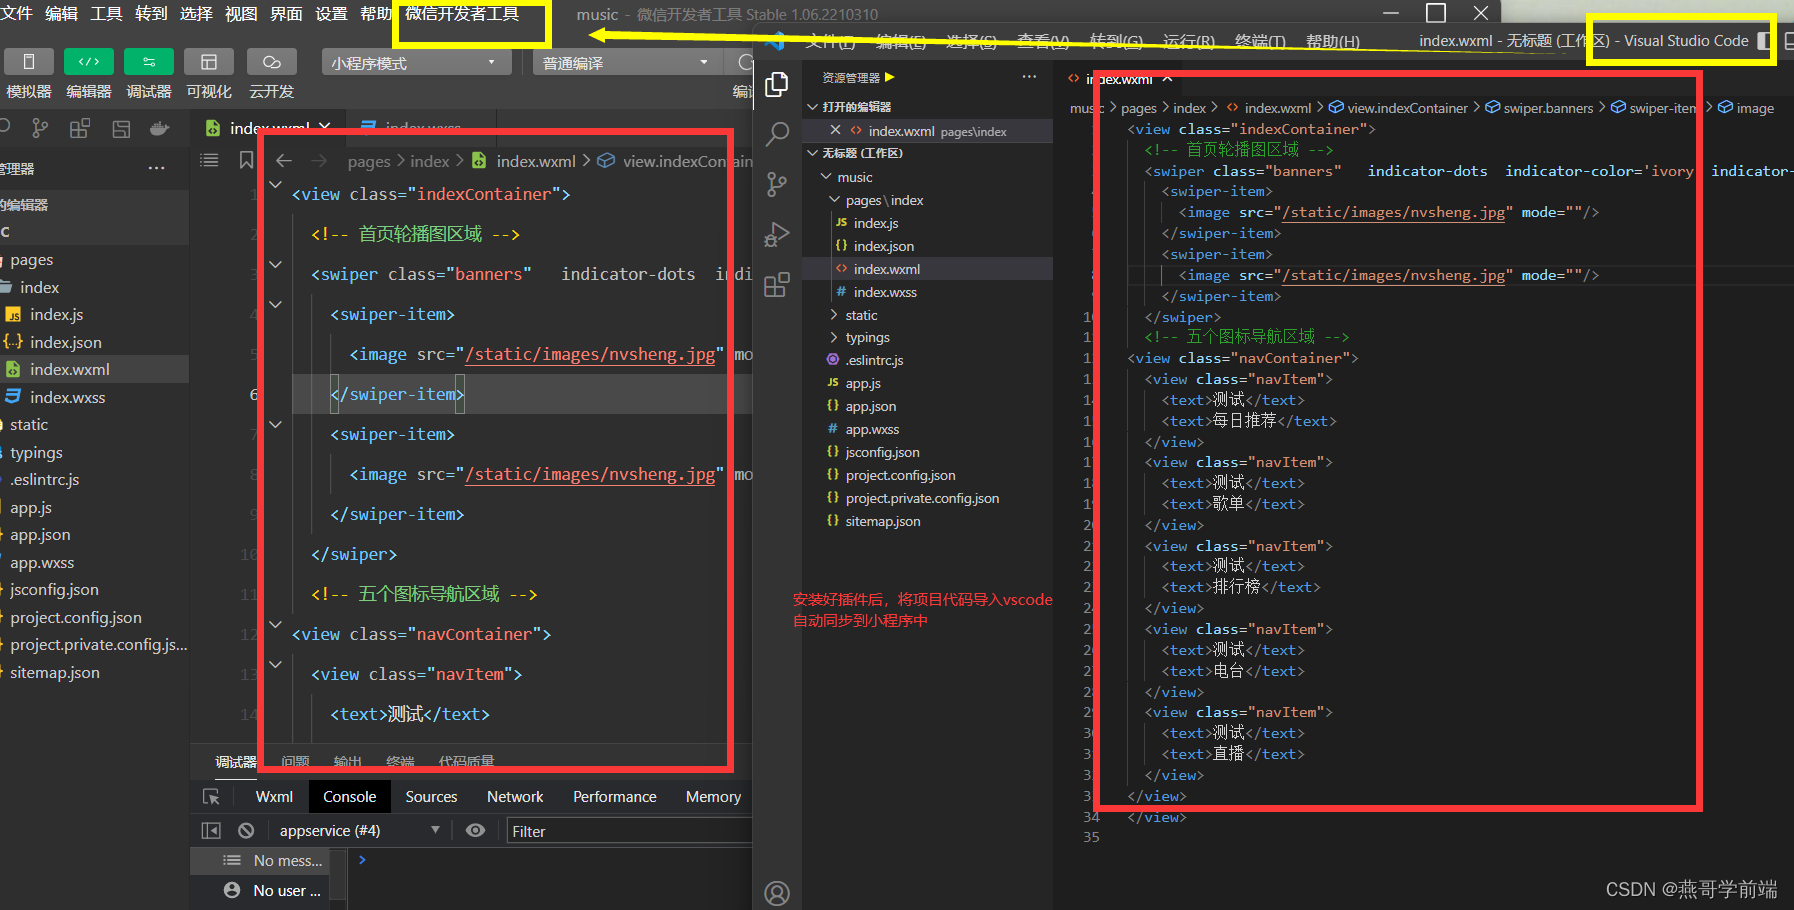Open the 帮助(H) menu in VS Code
This screenshot has height=910, width=1794.
click(x=1333, y=42)
